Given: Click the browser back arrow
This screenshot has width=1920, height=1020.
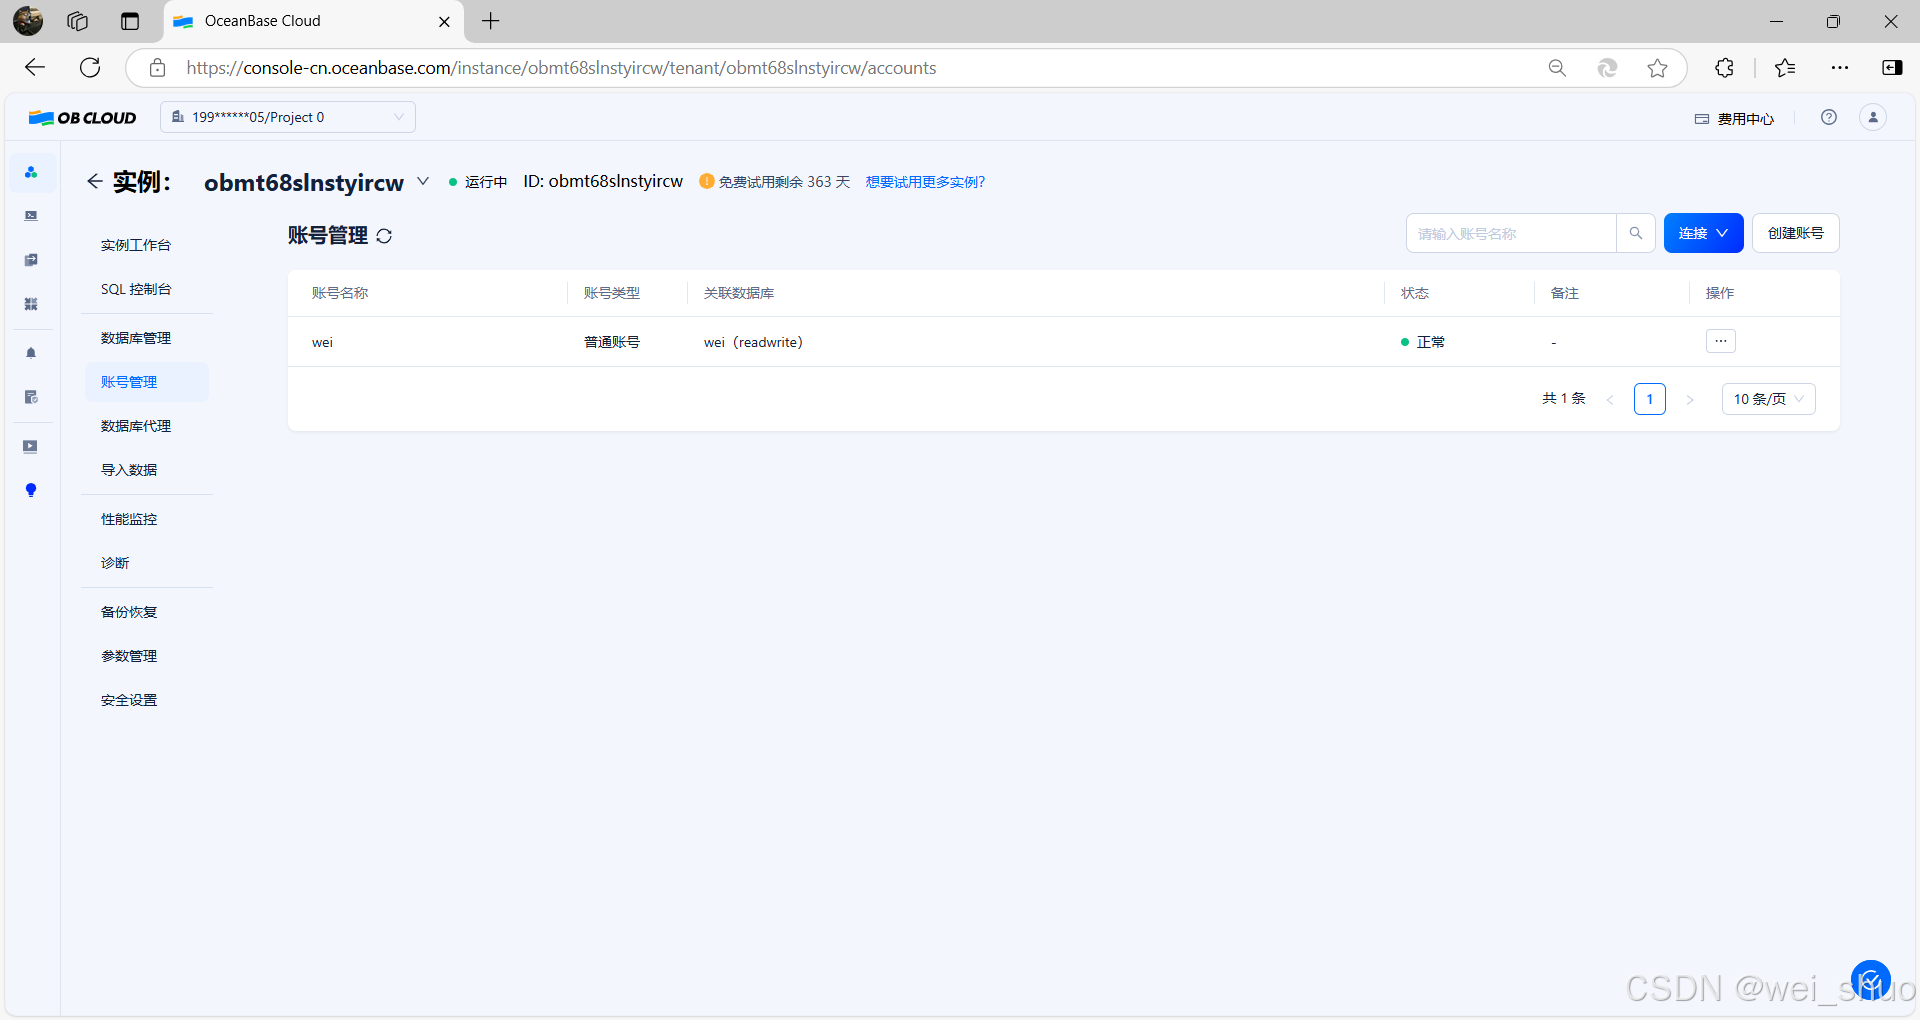Looking at the screenshot, I should click(x=35, y=67).
